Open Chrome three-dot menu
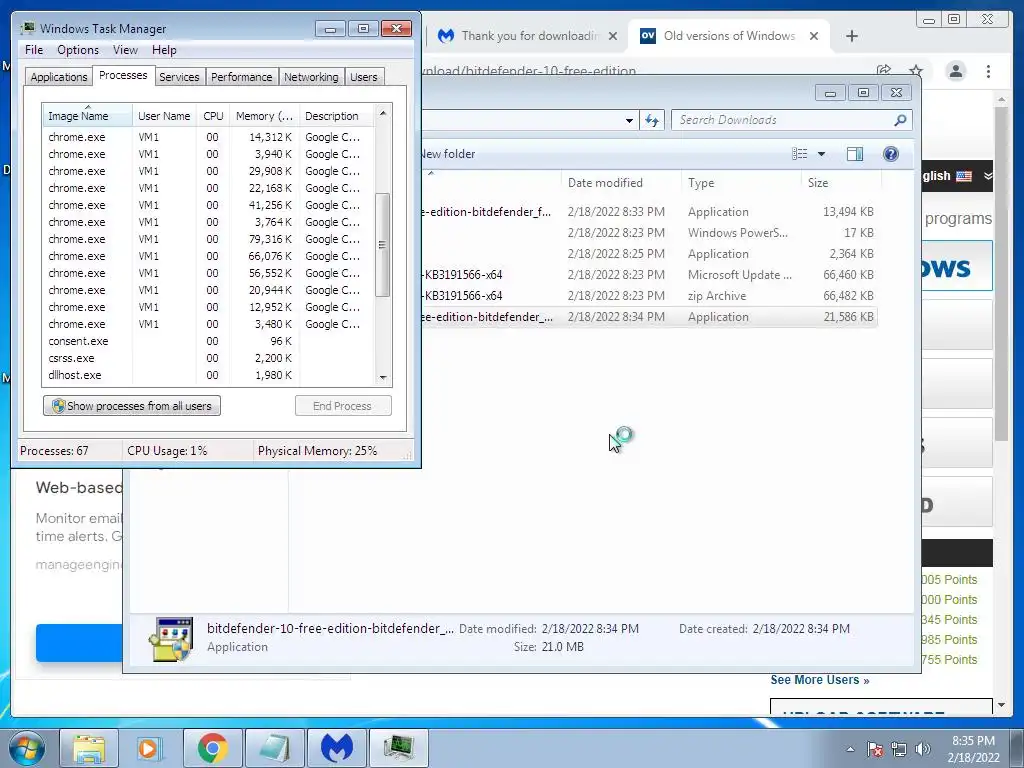This screenshot has width=1024, height=768. click(x=988, y=71)
